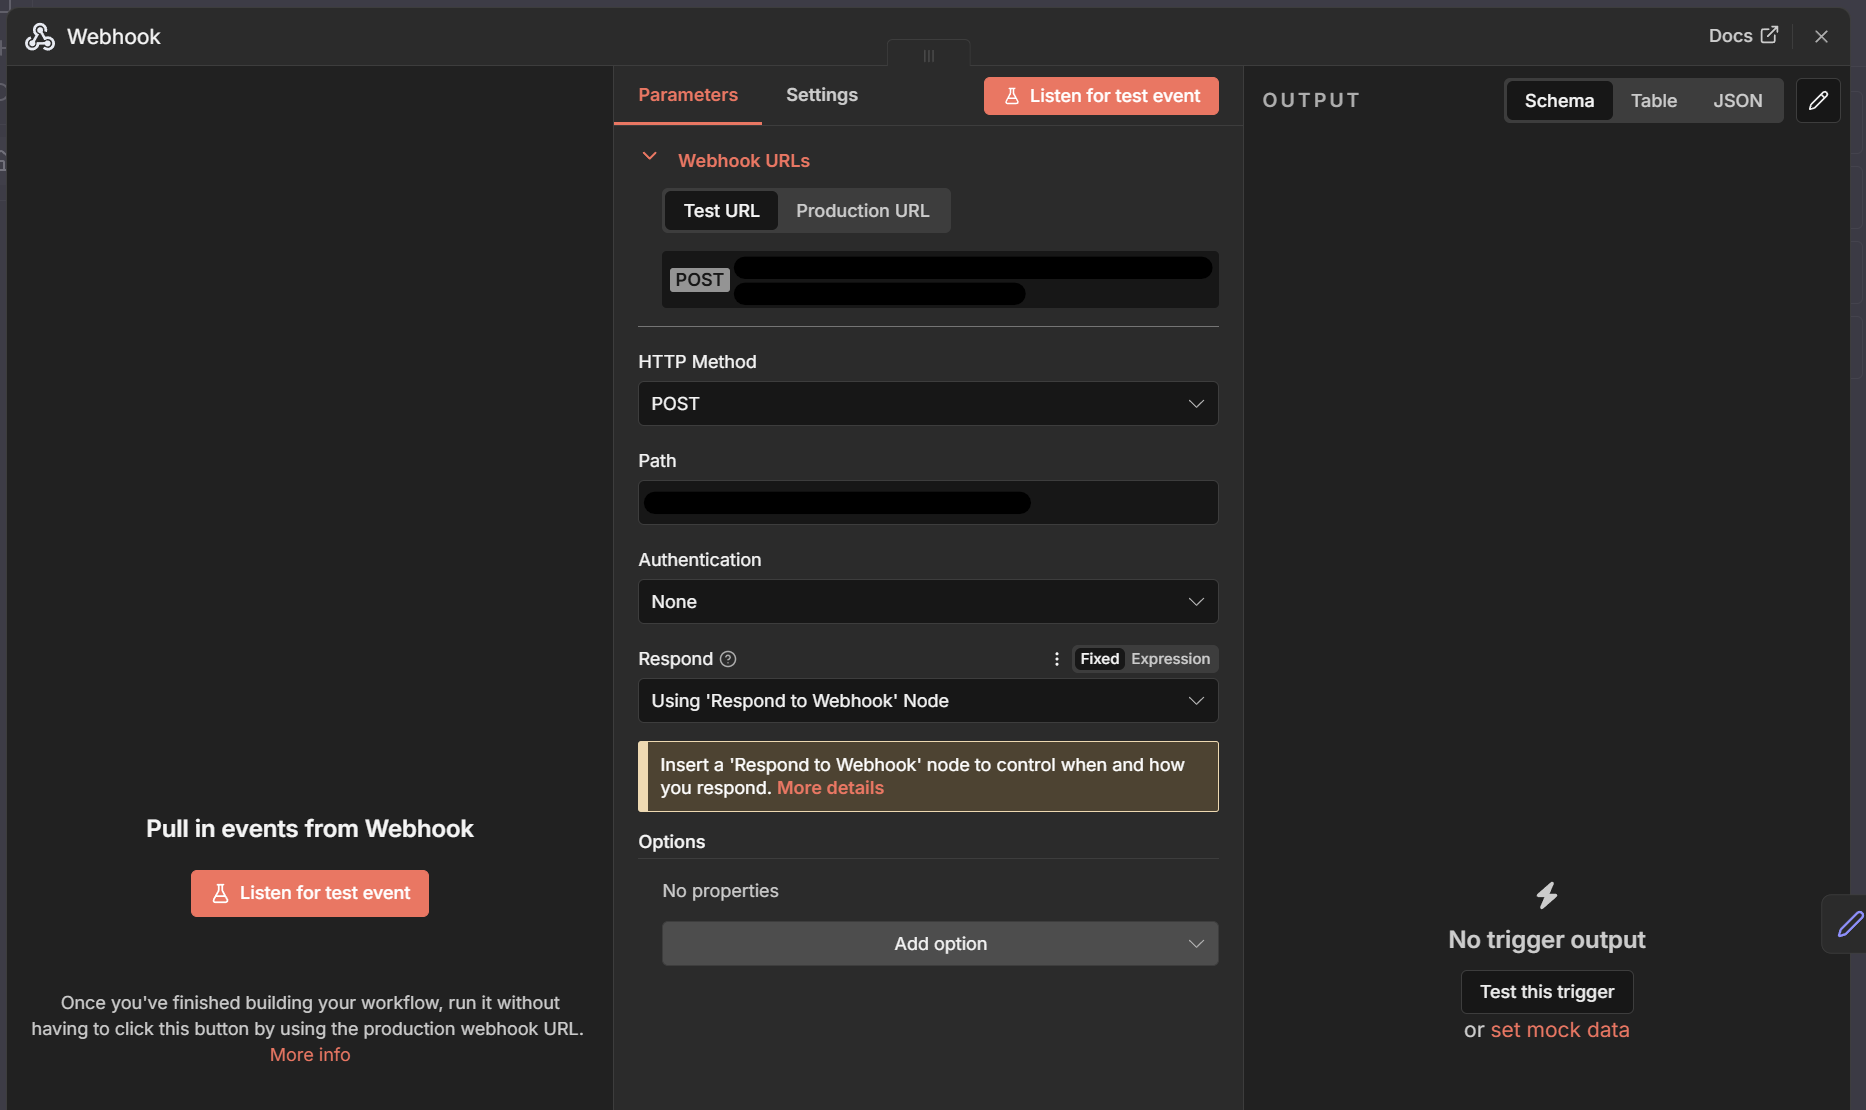
Task: Open the Respond three-dot options menu
Action: click(x=1056, y=659)
